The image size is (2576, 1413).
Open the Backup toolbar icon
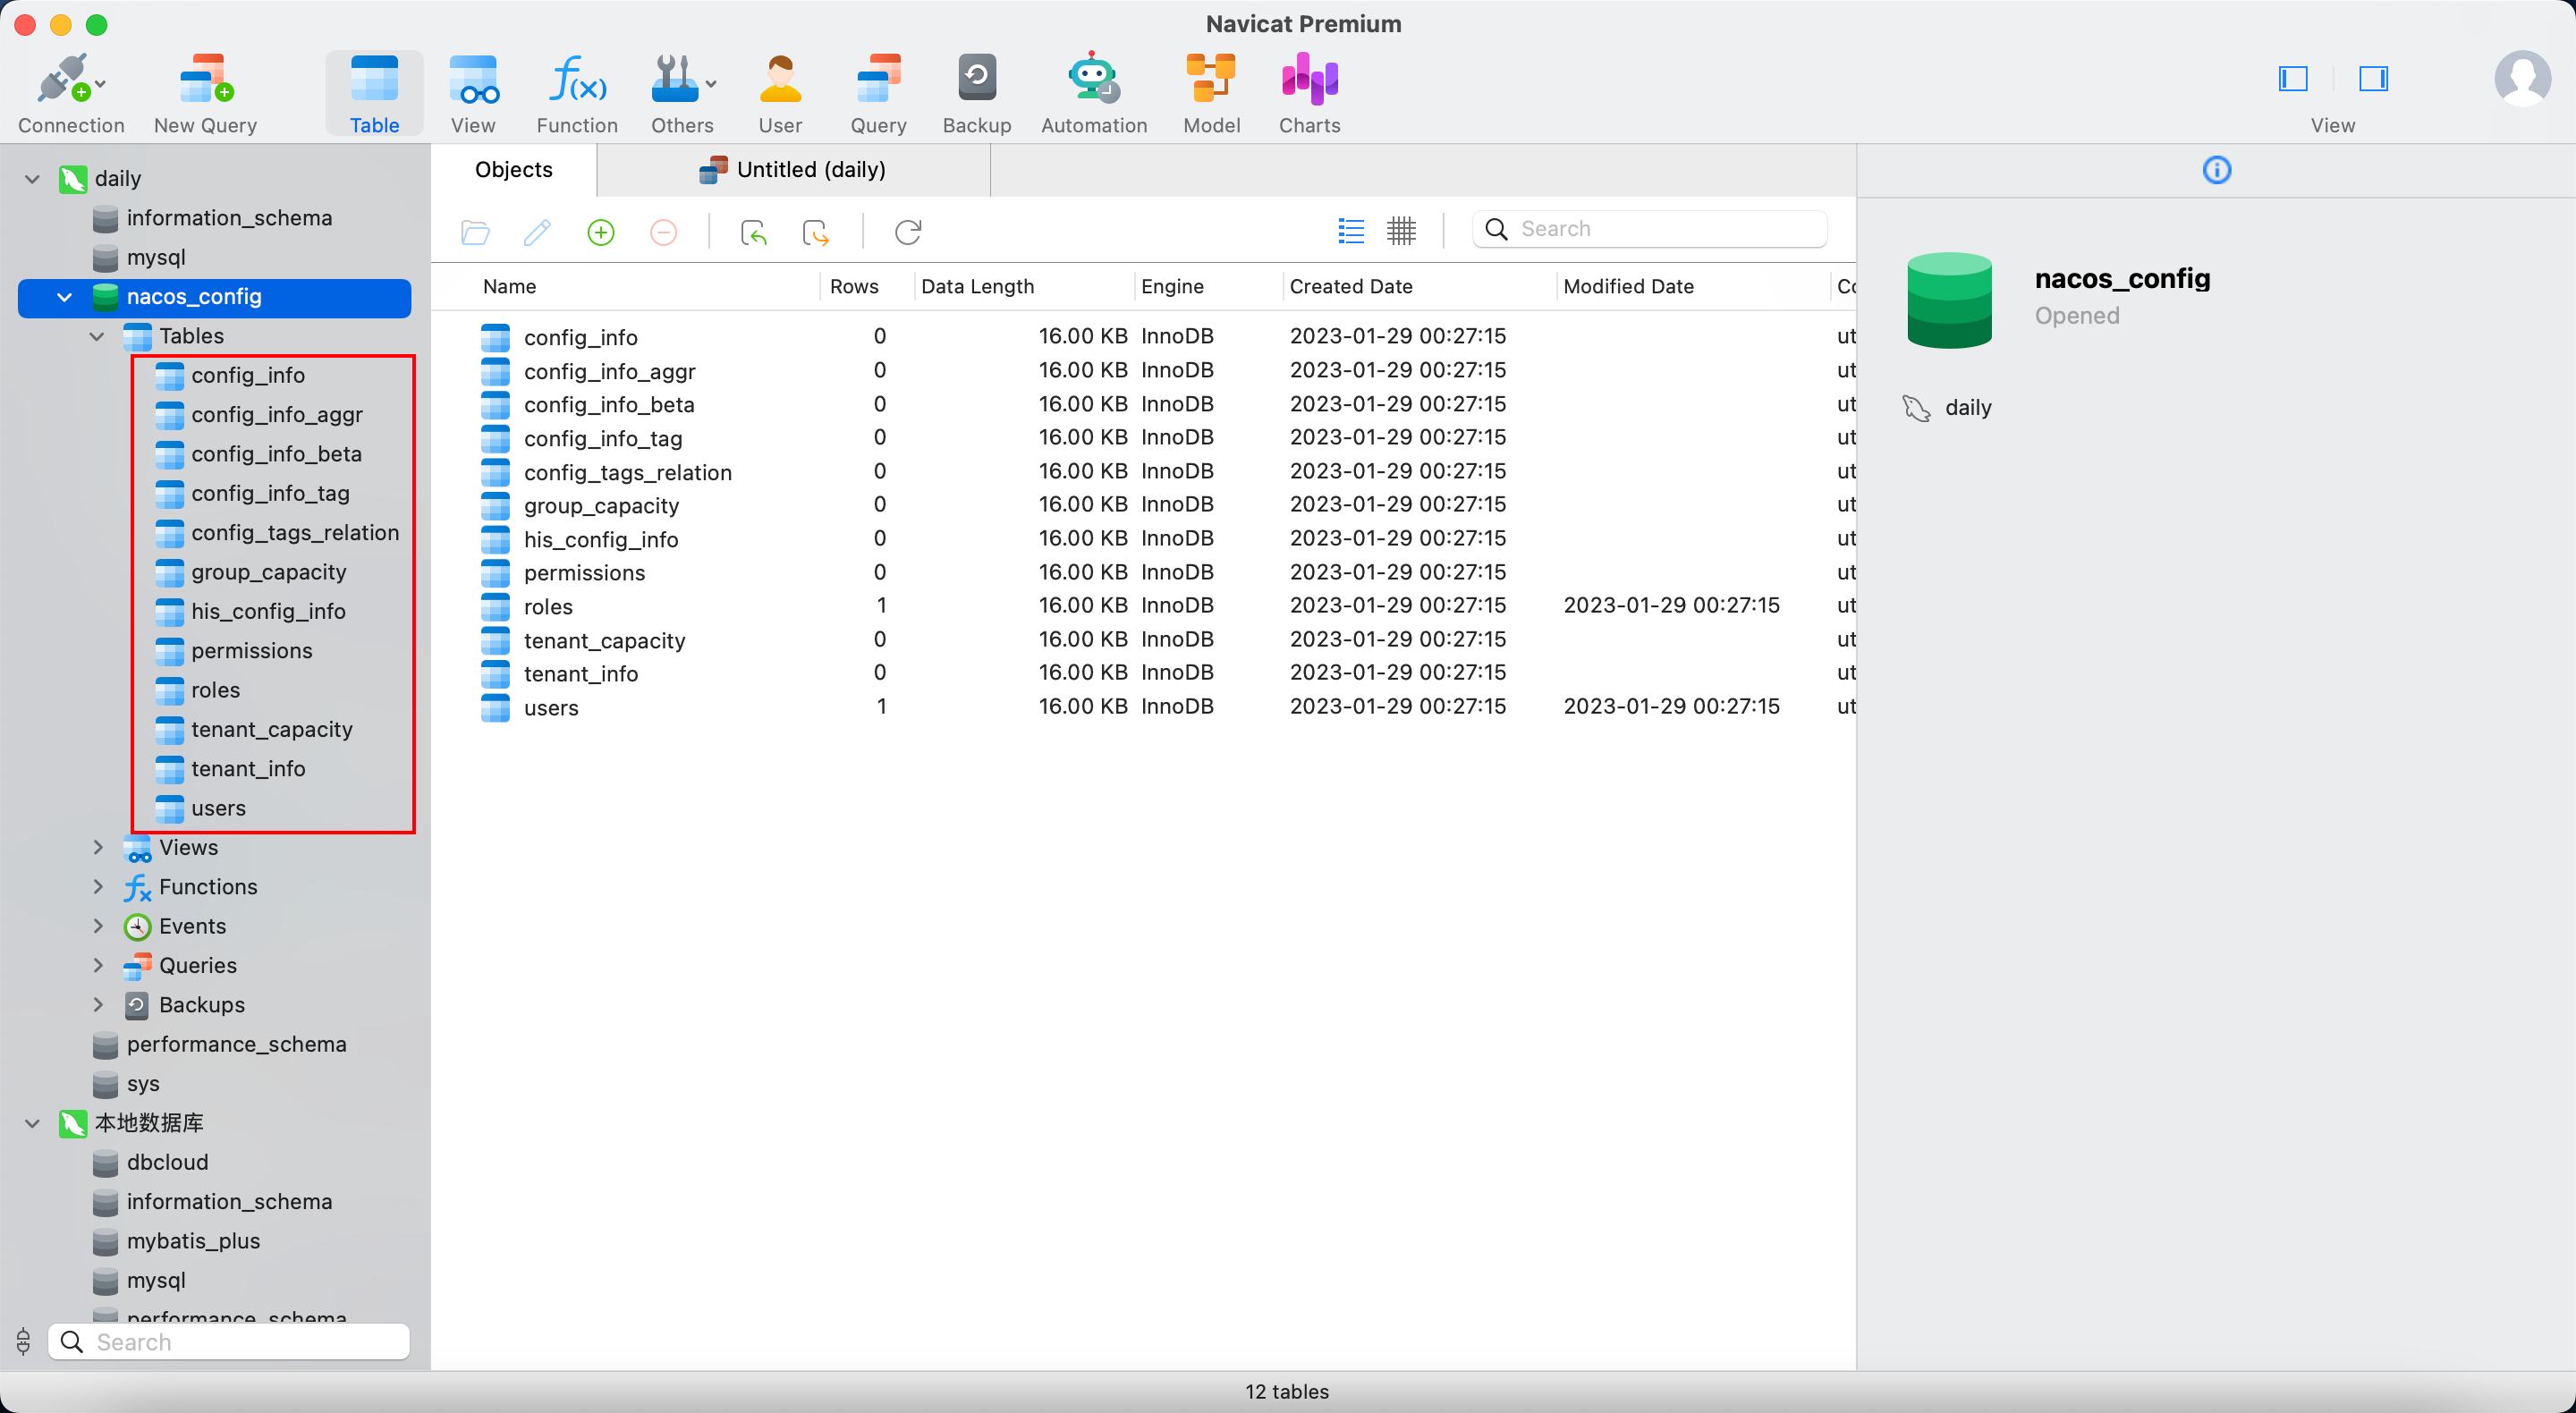click(977, 93)
